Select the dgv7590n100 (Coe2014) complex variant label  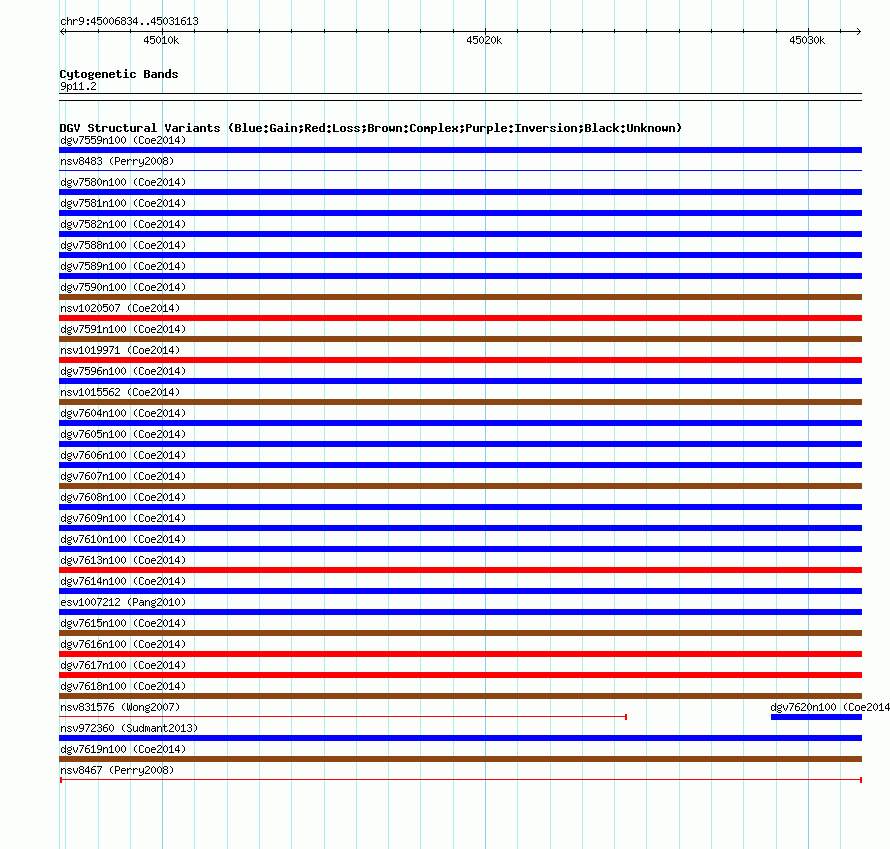pyautogui.click(x=123, y=287)
